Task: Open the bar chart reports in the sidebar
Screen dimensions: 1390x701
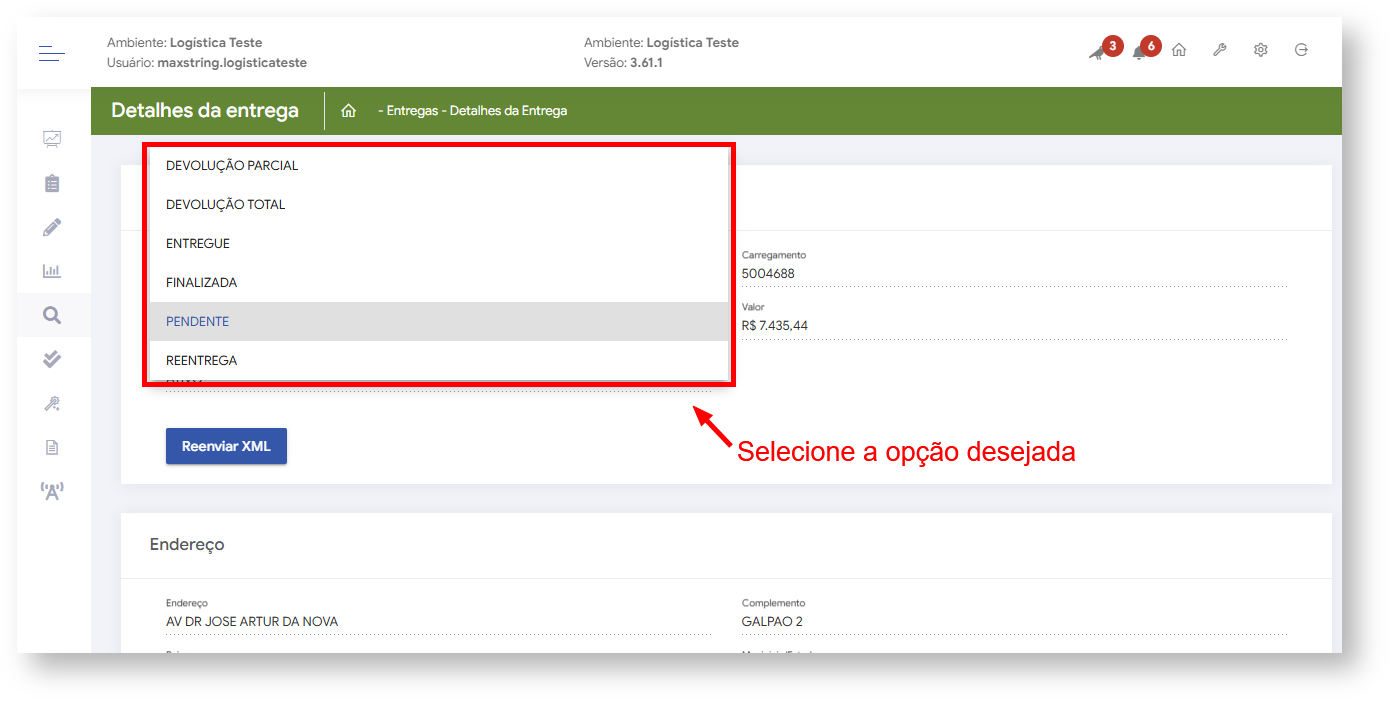Action: [52, 271]
